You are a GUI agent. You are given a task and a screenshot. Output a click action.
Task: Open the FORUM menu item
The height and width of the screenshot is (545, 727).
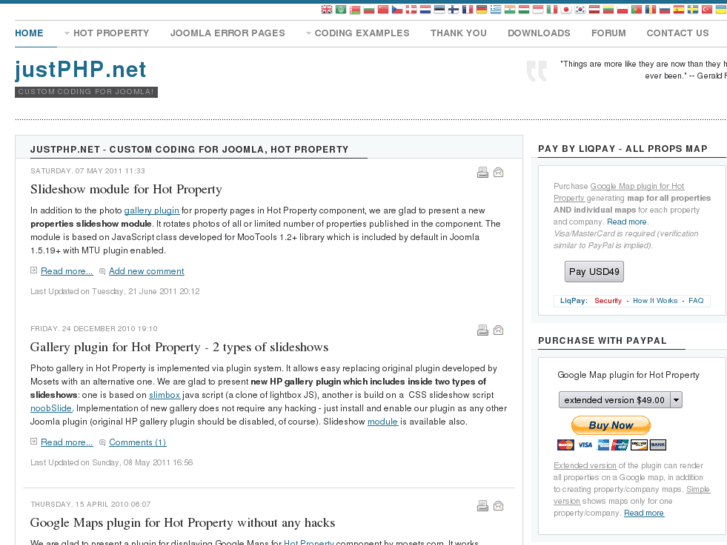[609, 33]
